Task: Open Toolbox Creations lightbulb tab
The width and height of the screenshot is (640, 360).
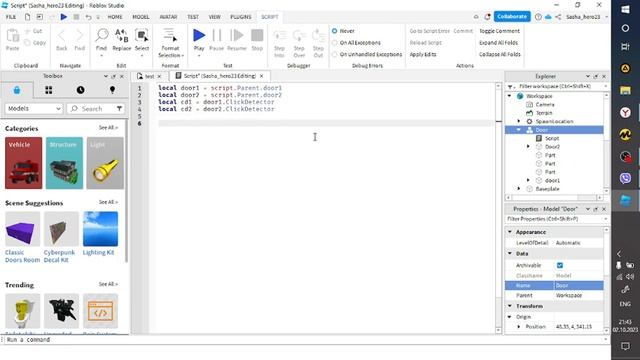Action: [x=112, y=90]
